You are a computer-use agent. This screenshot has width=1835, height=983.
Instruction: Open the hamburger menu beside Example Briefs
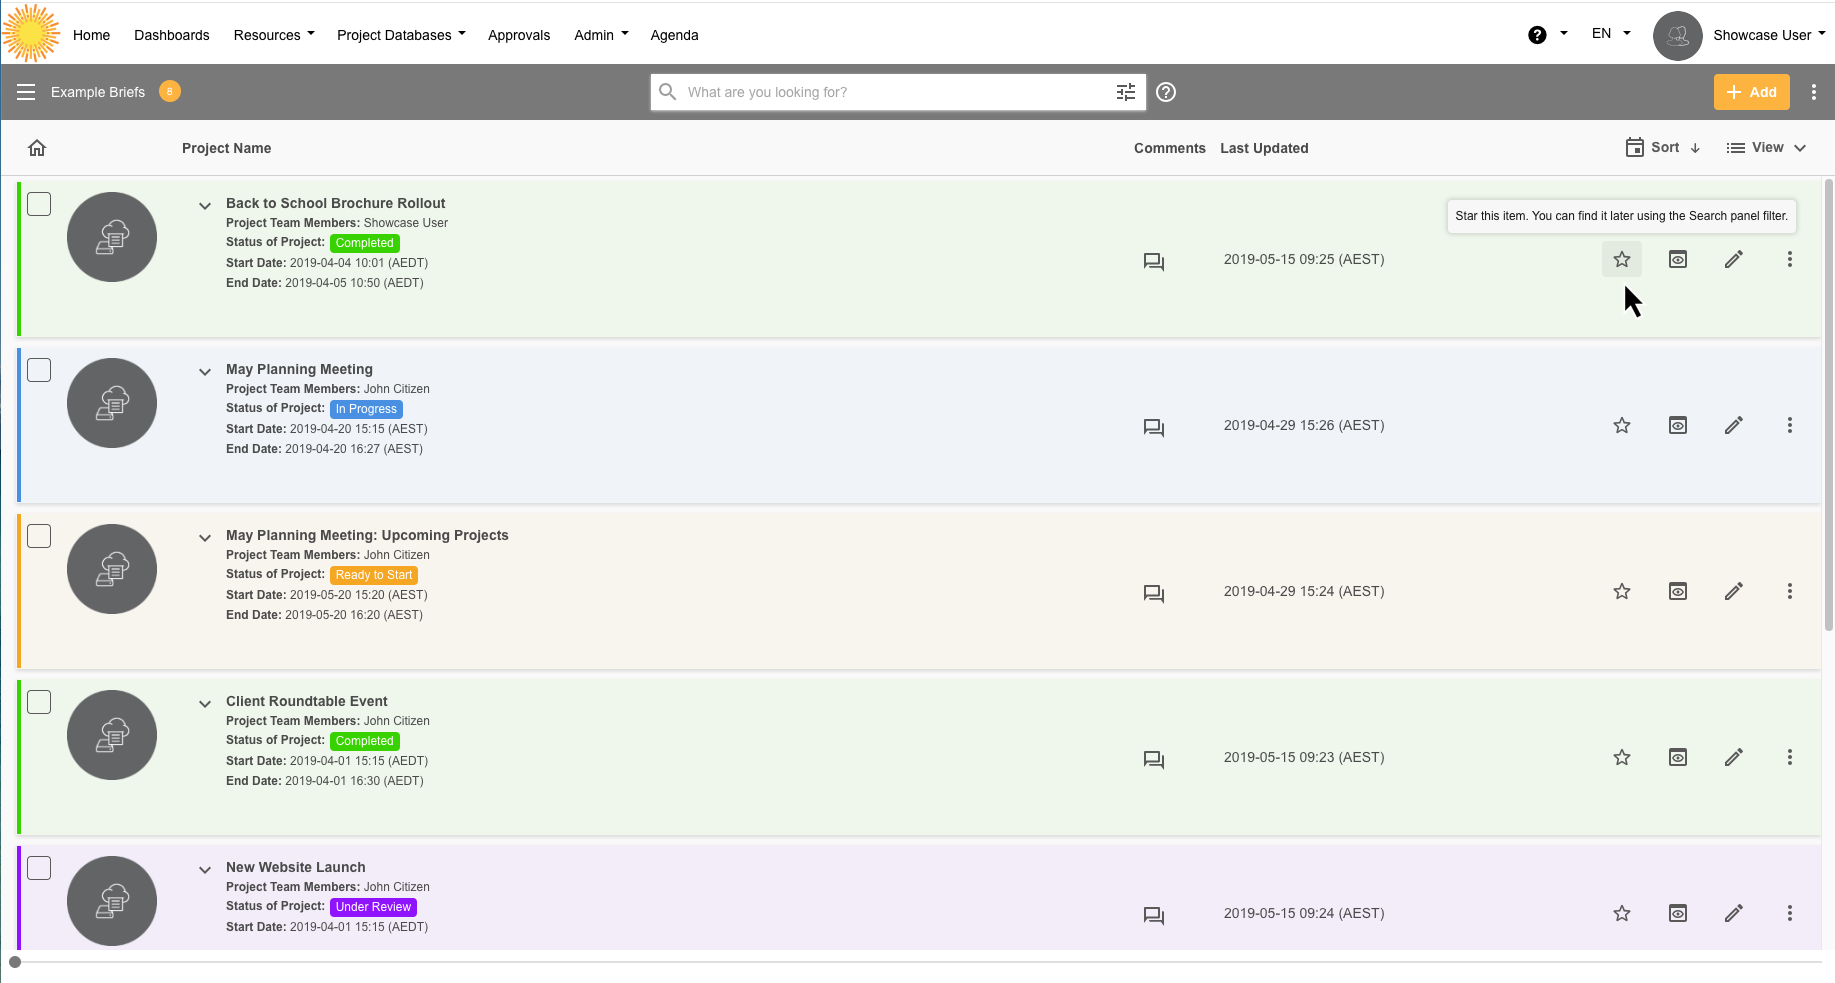26,92
